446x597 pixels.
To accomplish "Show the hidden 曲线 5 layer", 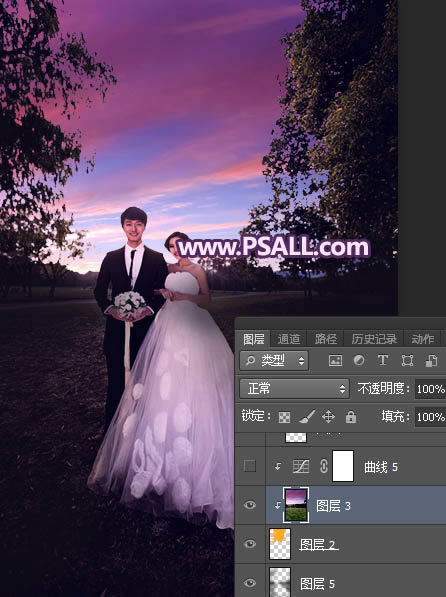I will [250, 466].
